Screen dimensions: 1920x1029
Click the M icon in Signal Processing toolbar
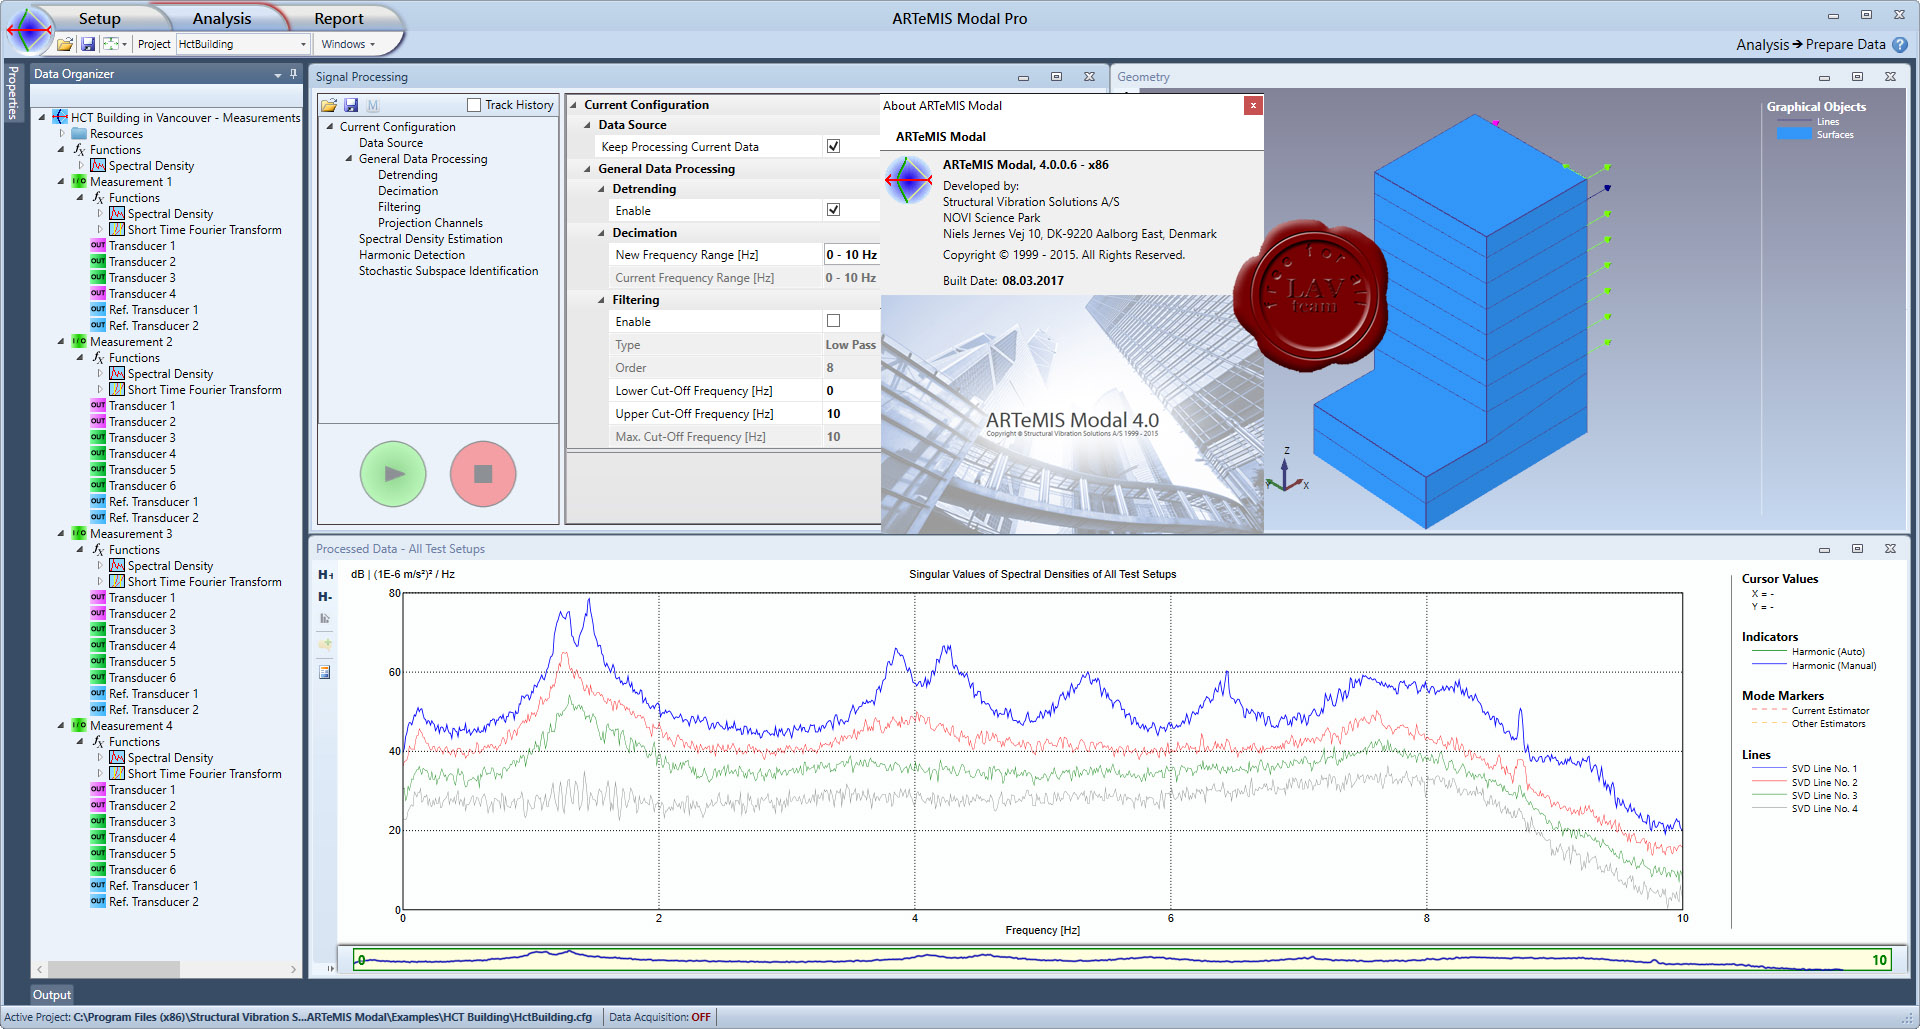(373, 105)
